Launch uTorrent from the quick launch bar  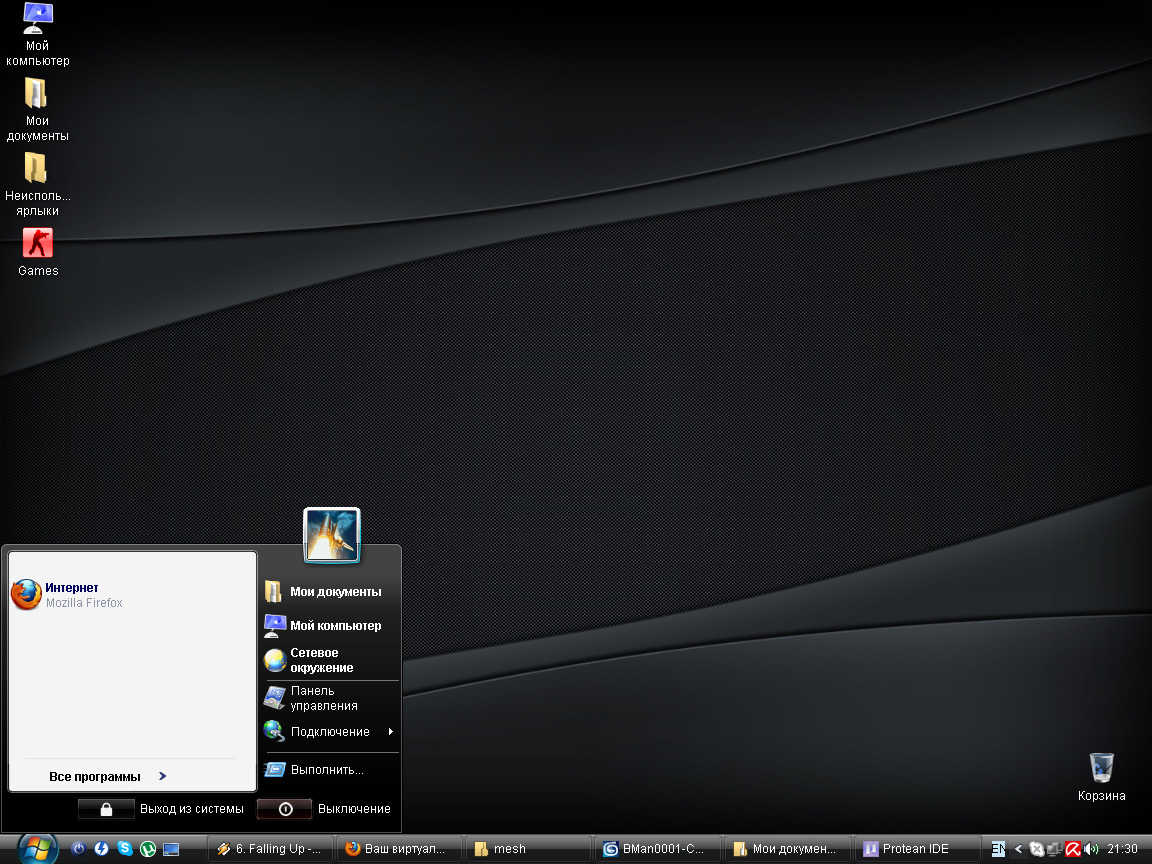(148, 849)
